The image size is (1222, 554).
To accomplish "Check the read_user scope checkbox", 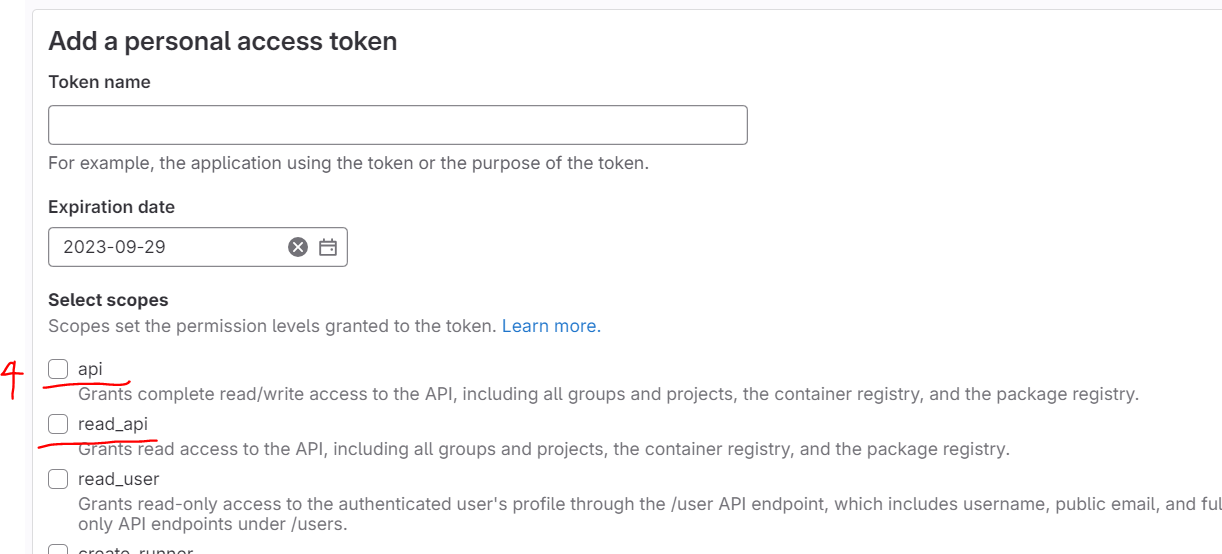I will point(58,479).
